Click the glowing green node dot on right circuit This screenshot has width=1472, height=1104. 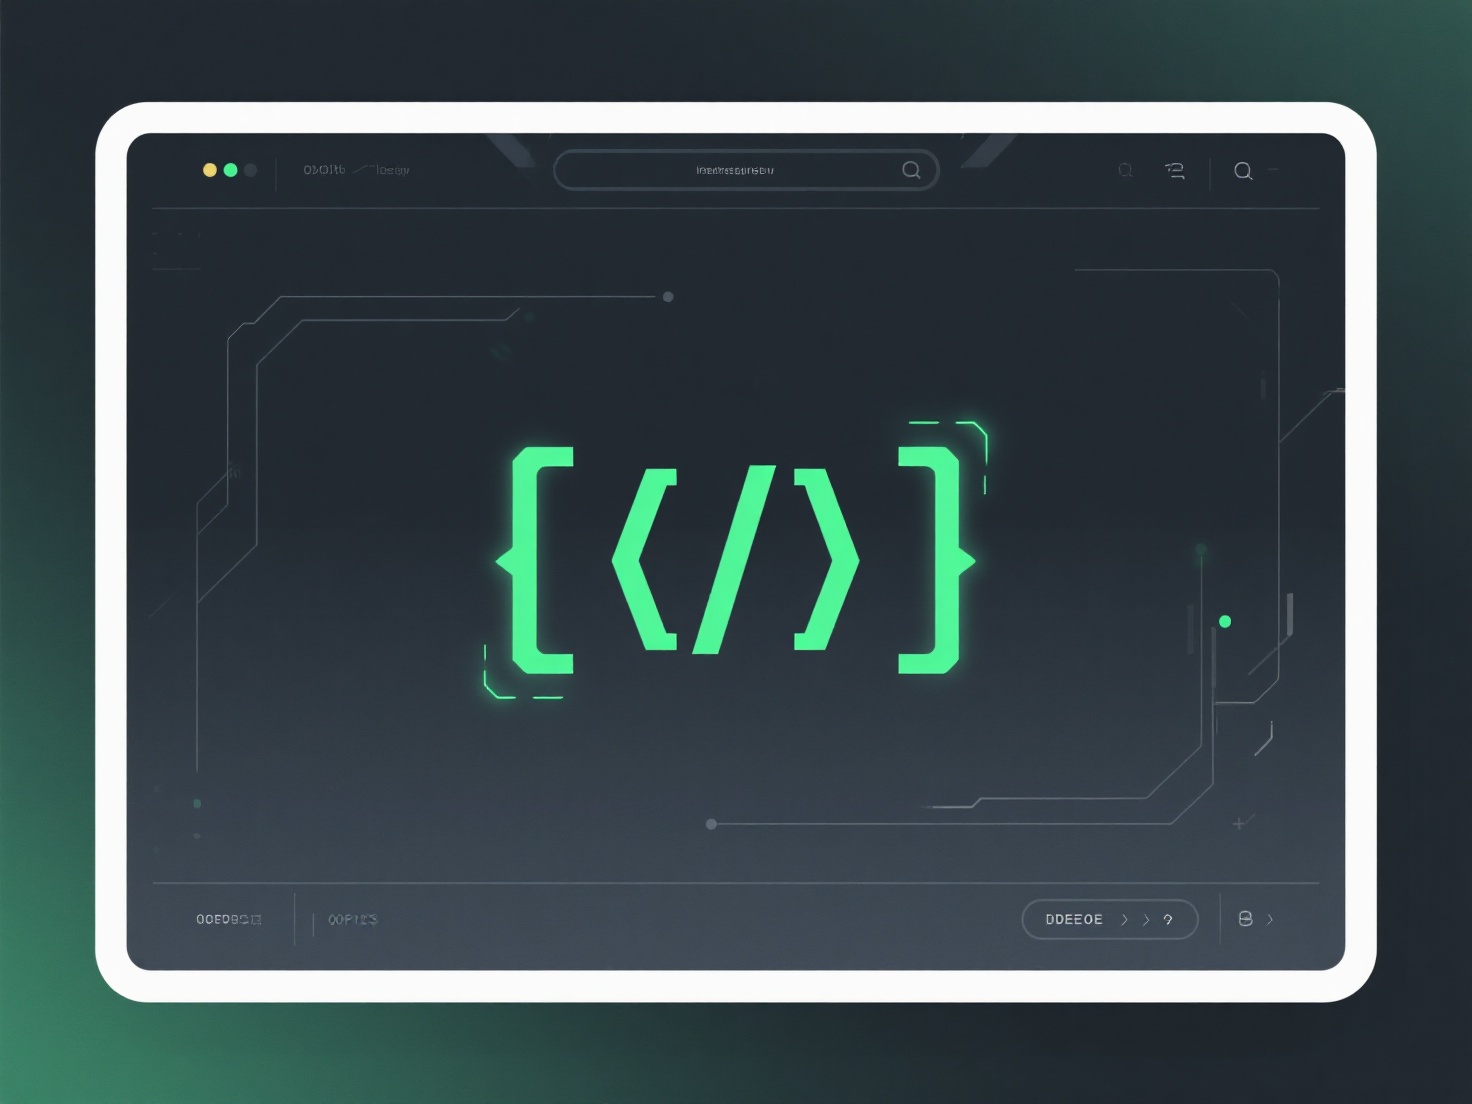click(x=1225, y=622)
